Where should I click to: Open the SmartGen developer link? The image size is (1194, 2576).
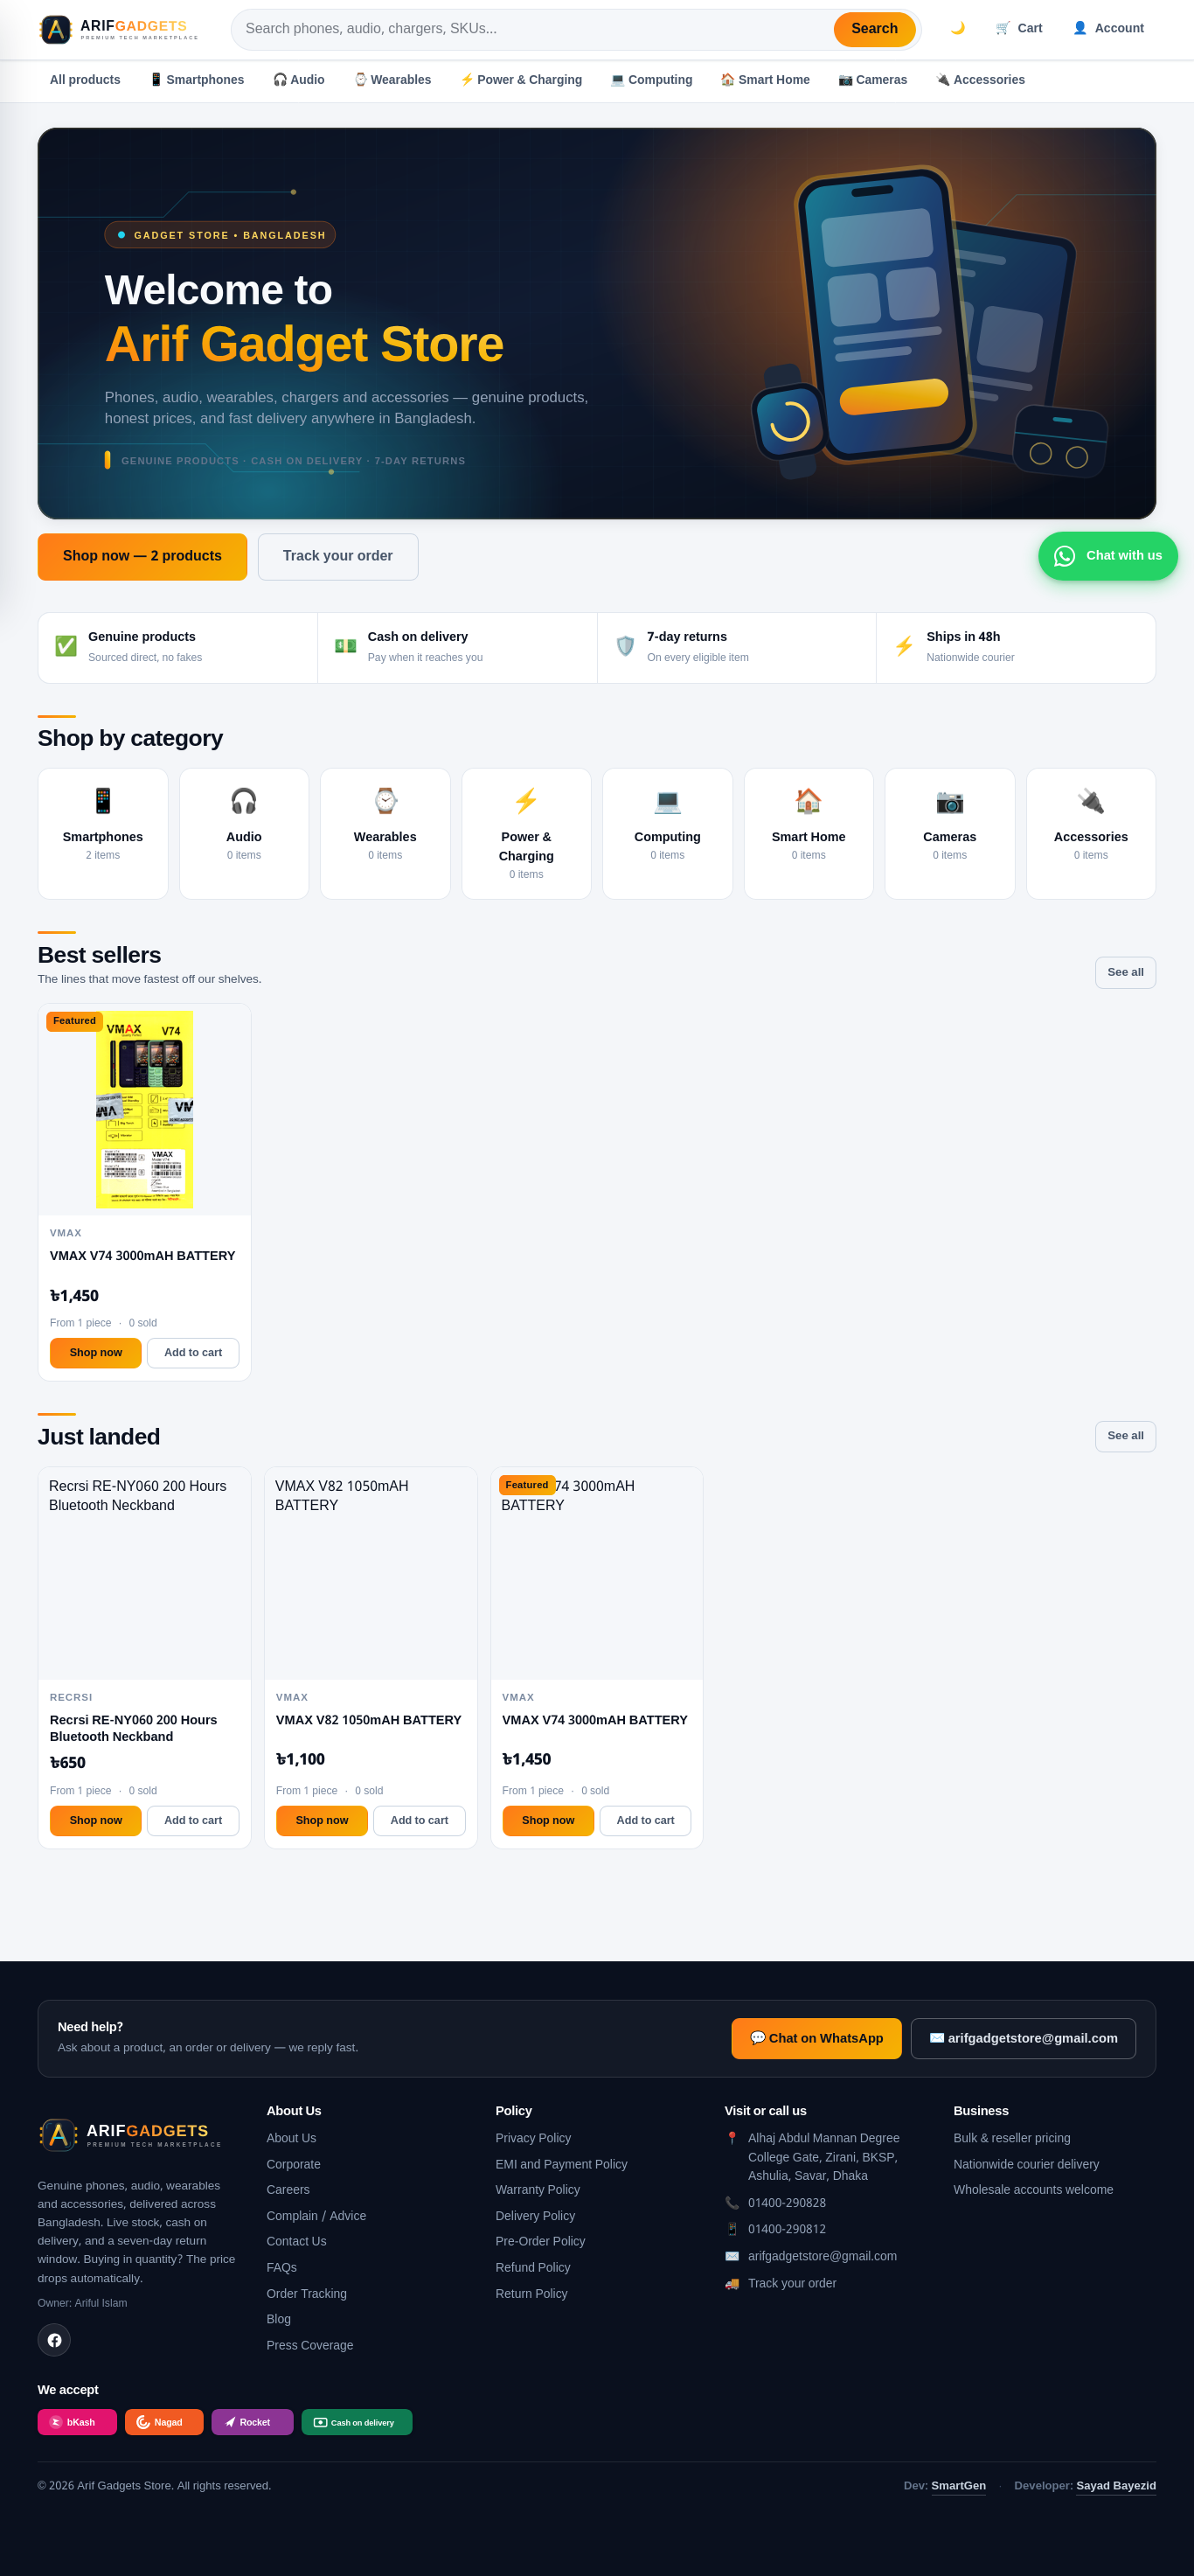coord(958,2486)
